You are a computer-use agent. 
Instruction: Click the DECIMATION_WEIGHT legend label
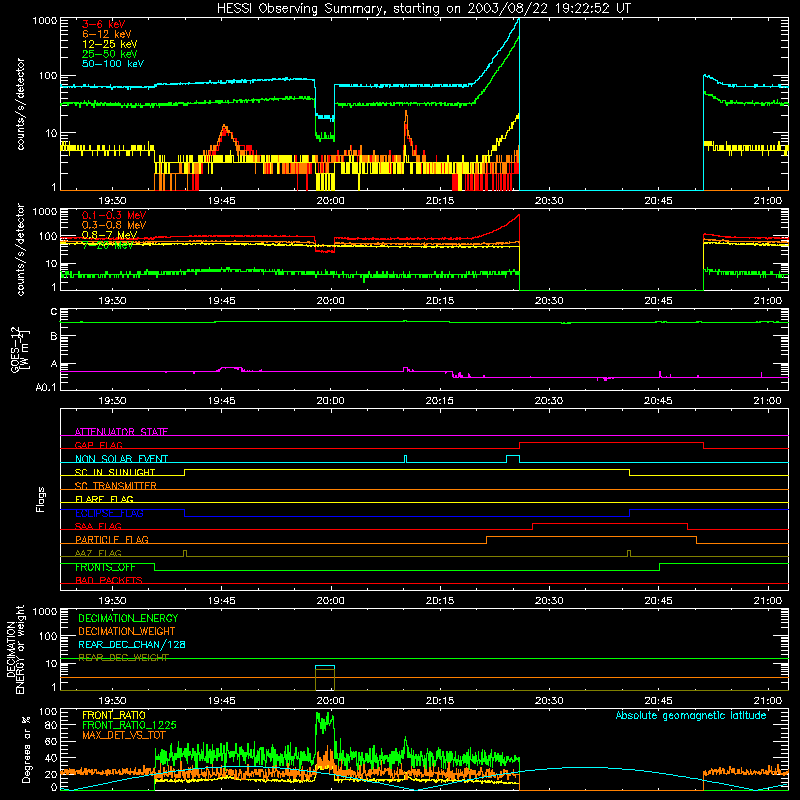(x=127, y=631)
